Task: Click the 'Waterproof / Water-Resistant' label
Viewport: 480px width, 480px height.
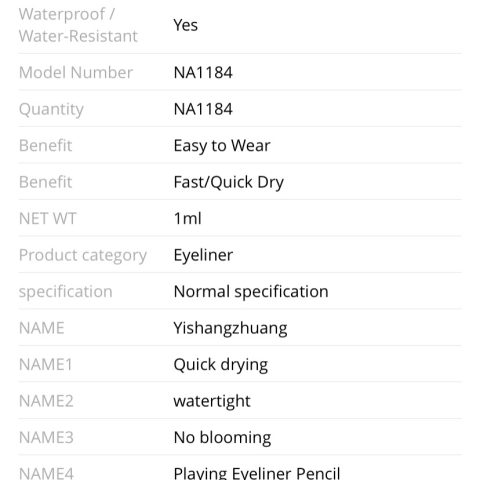Action: point(78,25)
